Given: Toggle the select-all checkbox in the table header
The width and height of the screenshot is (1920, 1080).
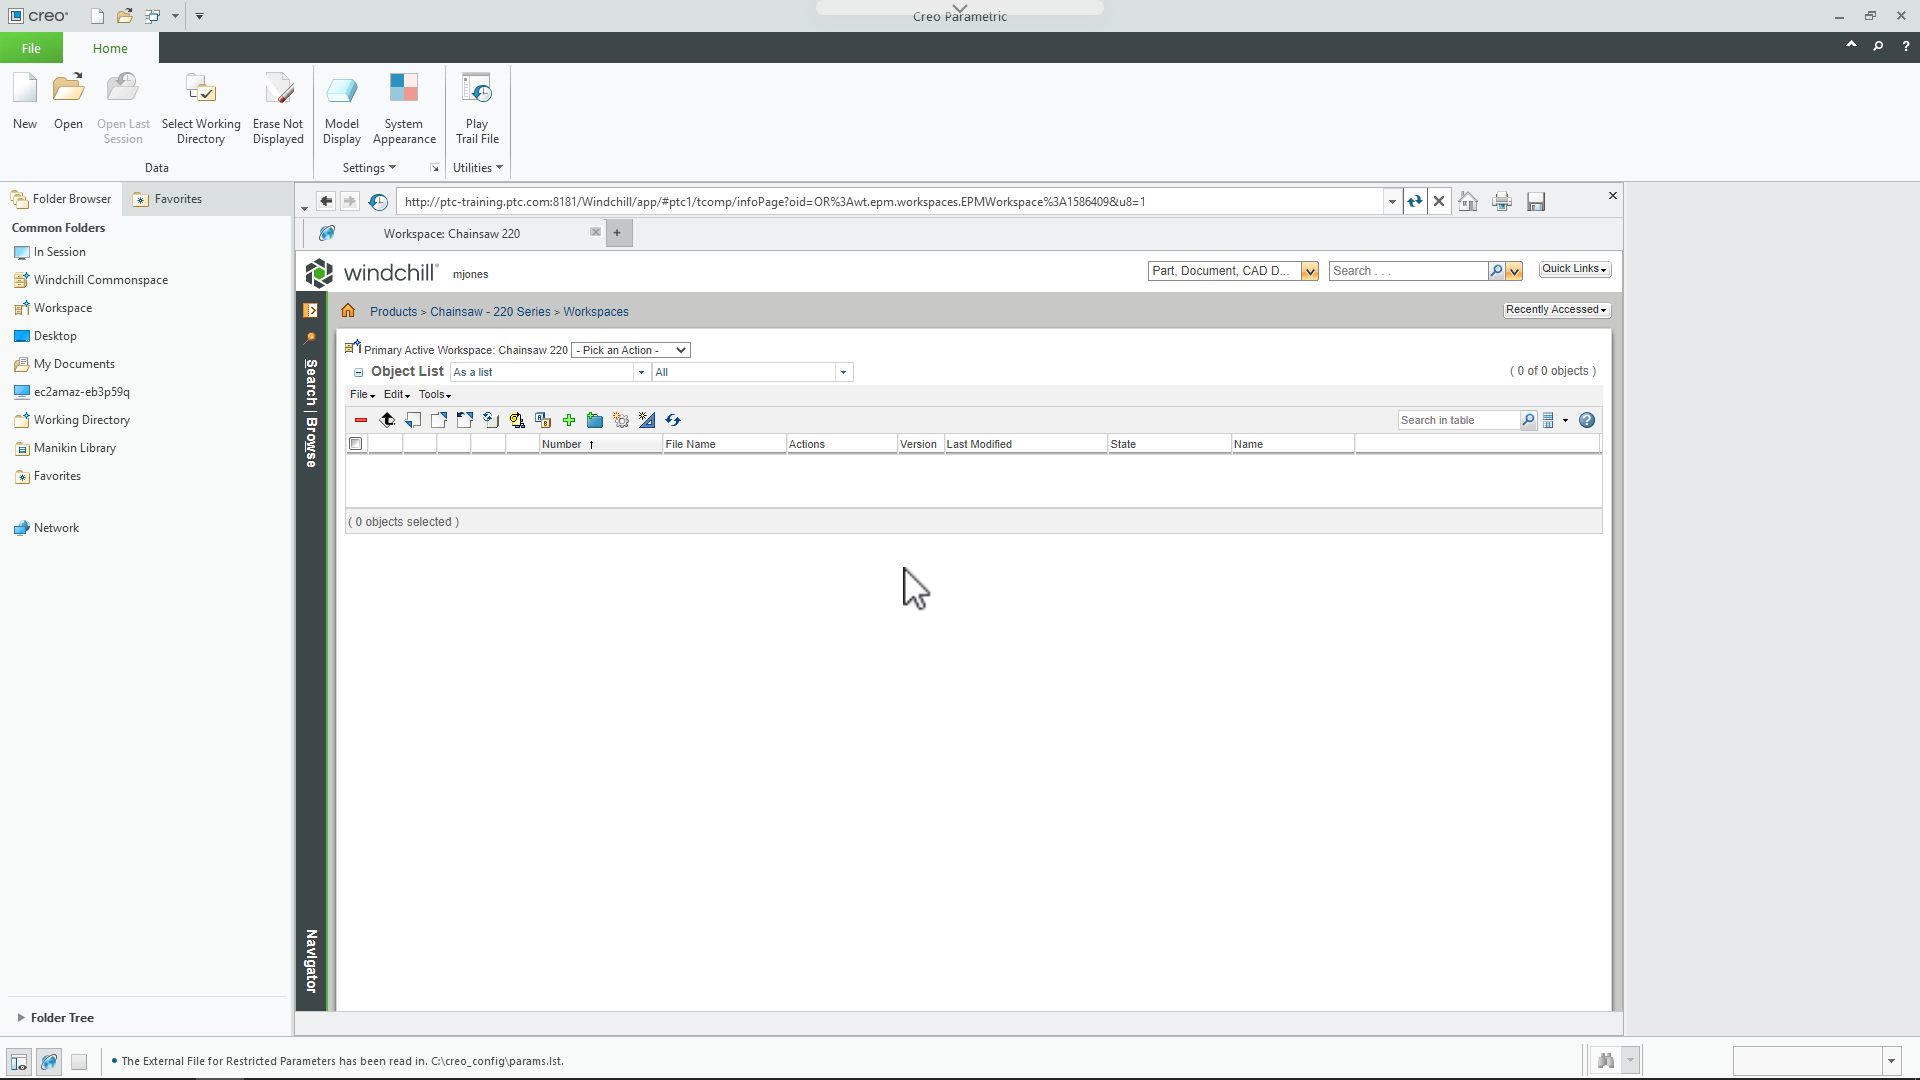Looking at the screenshot, I should [x=356, y=443].
